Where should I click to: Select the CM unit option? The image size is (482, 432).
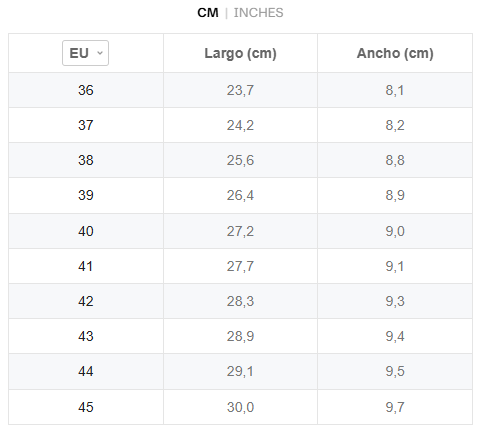pyautogui.click(x=208, y=13)
